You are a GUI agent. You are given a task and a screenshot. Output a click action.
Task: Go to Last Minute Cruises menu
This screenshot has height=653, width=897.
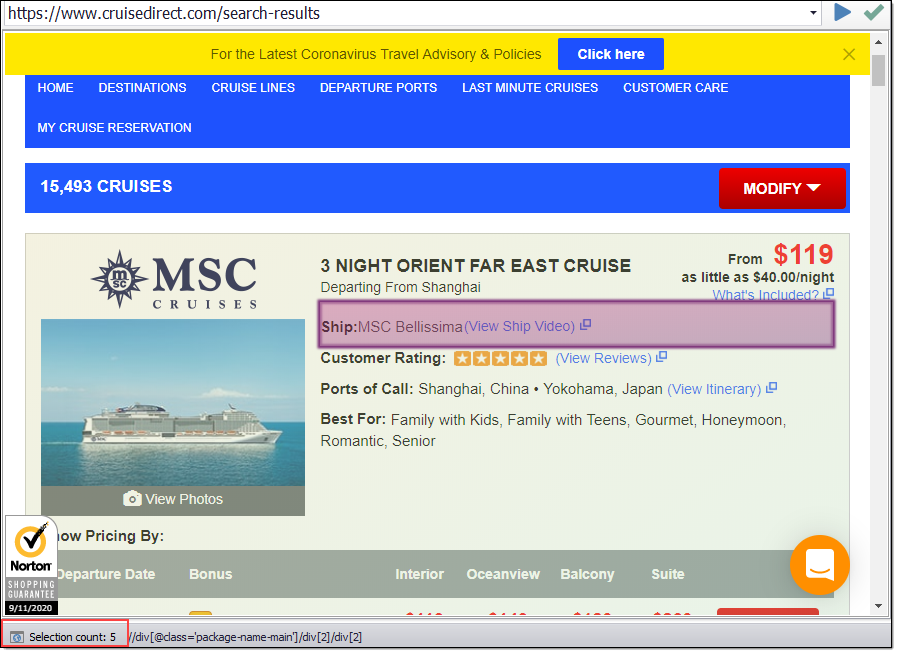coord(530,88)
